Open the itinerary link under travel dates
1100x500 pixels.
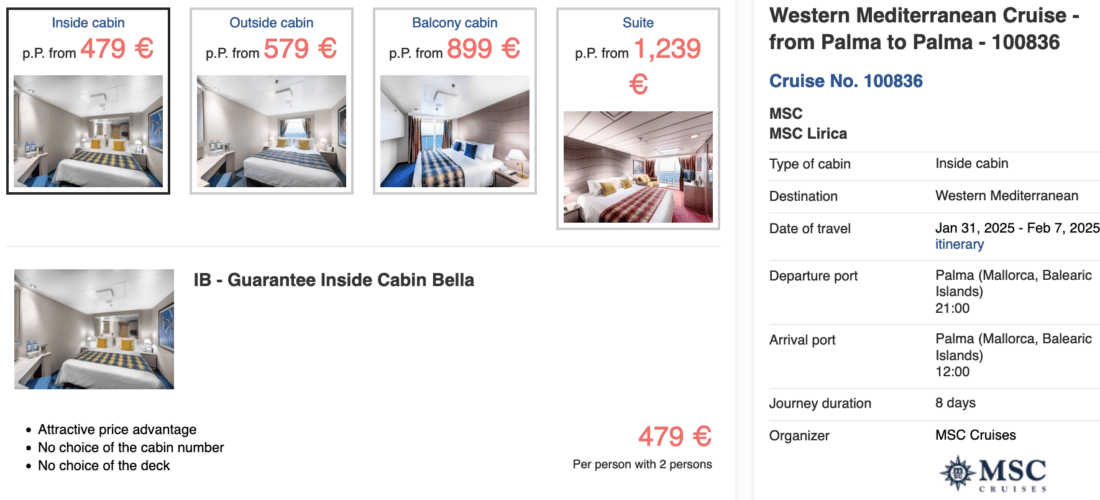pos(959,244)
